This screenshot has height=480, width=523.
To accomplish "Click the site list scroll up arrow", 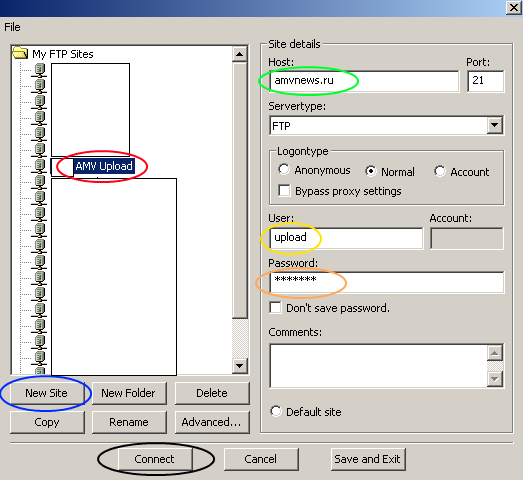I will click(239, 54).
